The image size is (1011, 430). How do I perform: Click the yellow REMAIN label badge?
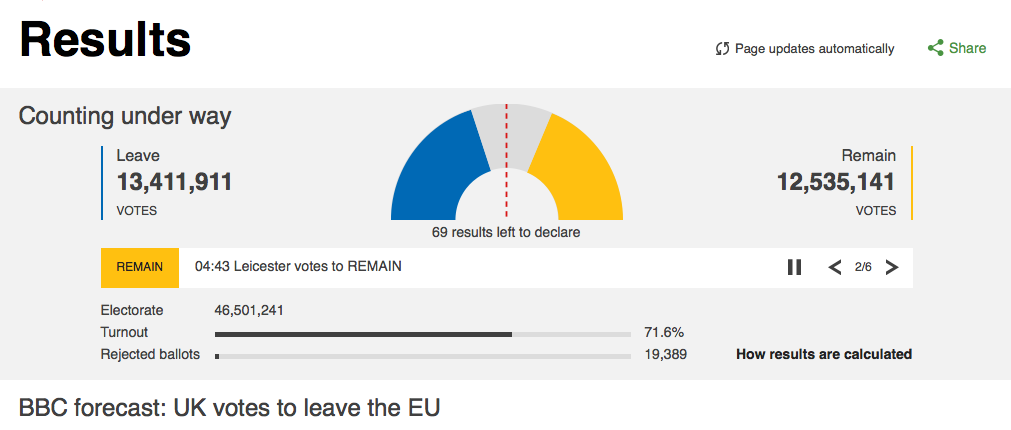coord(140,267)
